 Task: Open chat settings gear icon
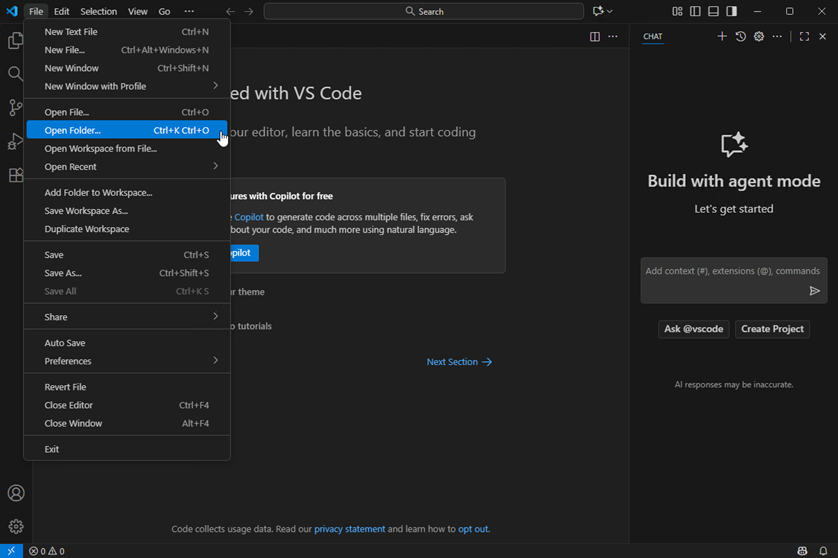pos(759,36)
